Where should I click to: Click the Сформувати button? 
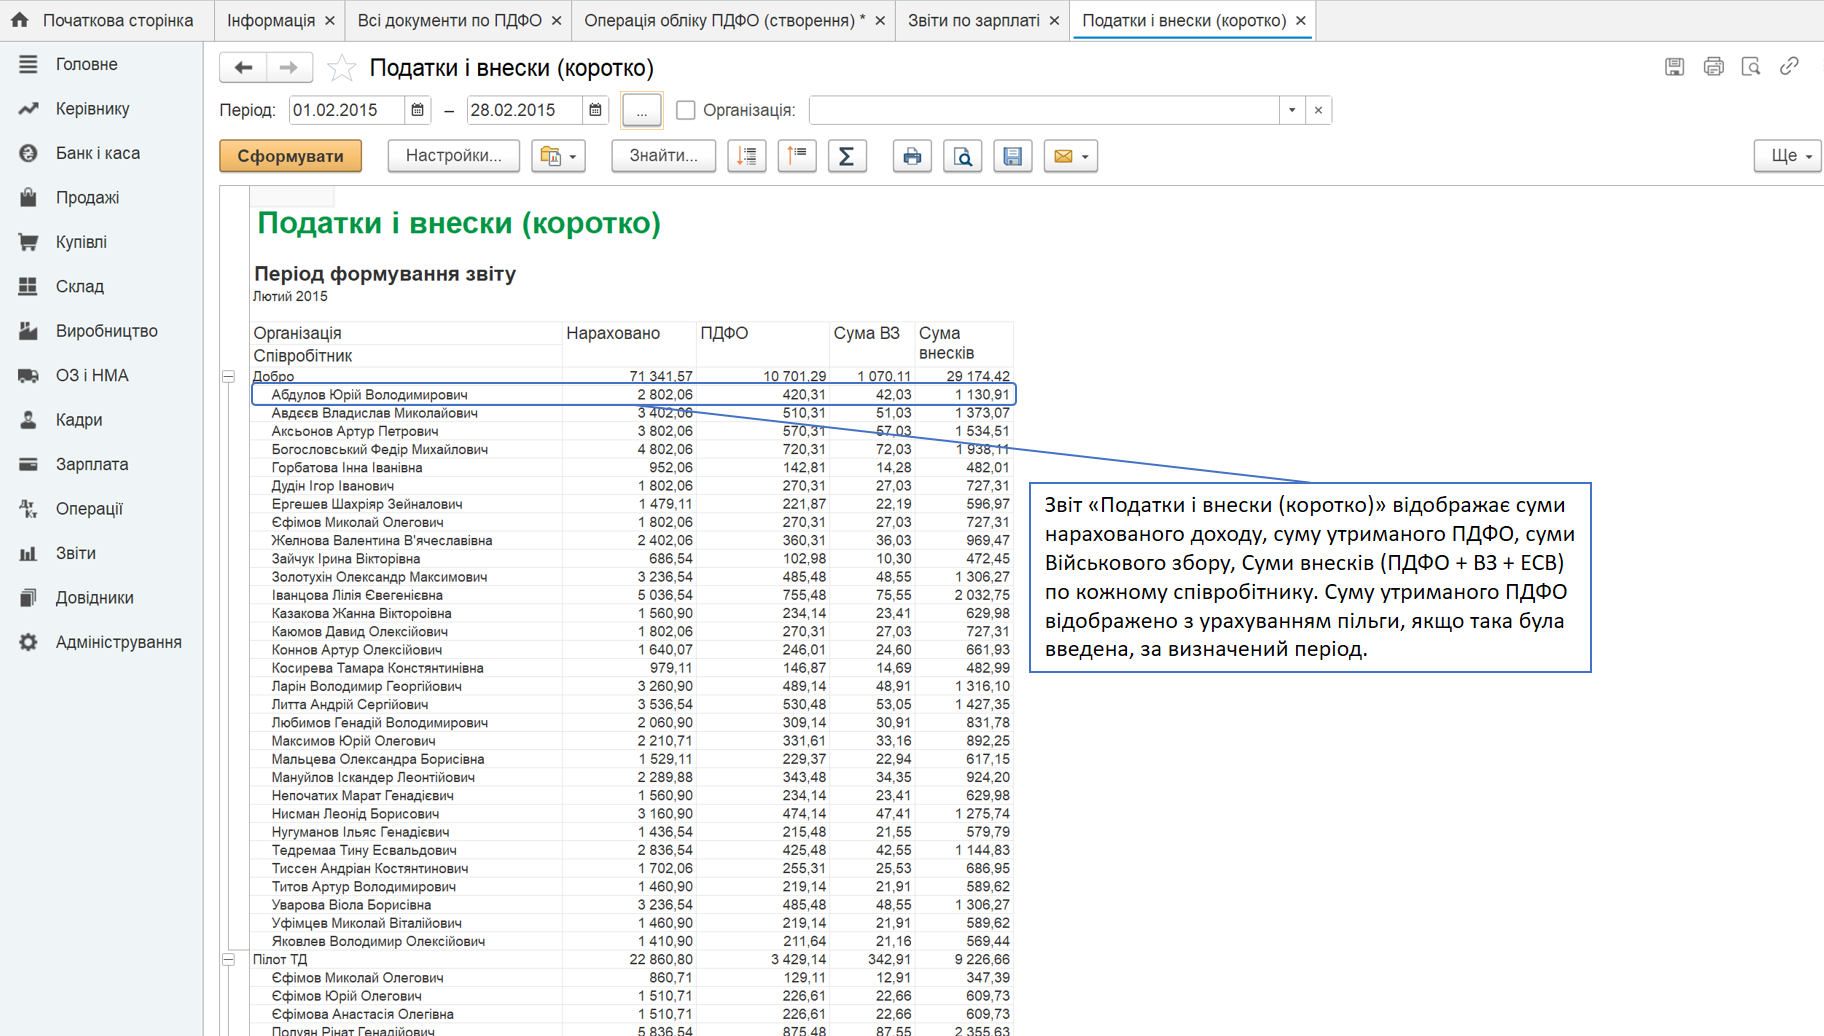point(290,156)
